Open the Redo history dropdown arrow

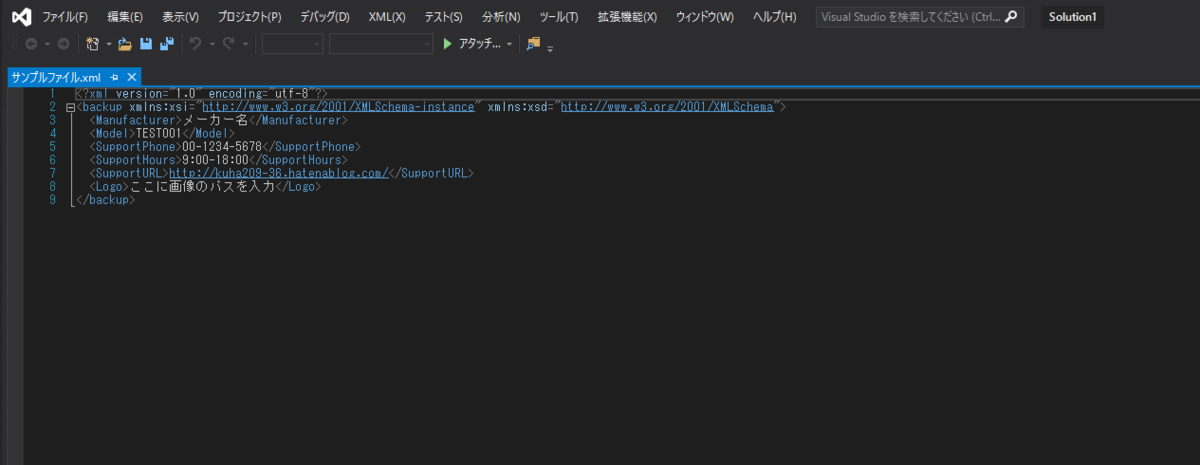[245, 44]
